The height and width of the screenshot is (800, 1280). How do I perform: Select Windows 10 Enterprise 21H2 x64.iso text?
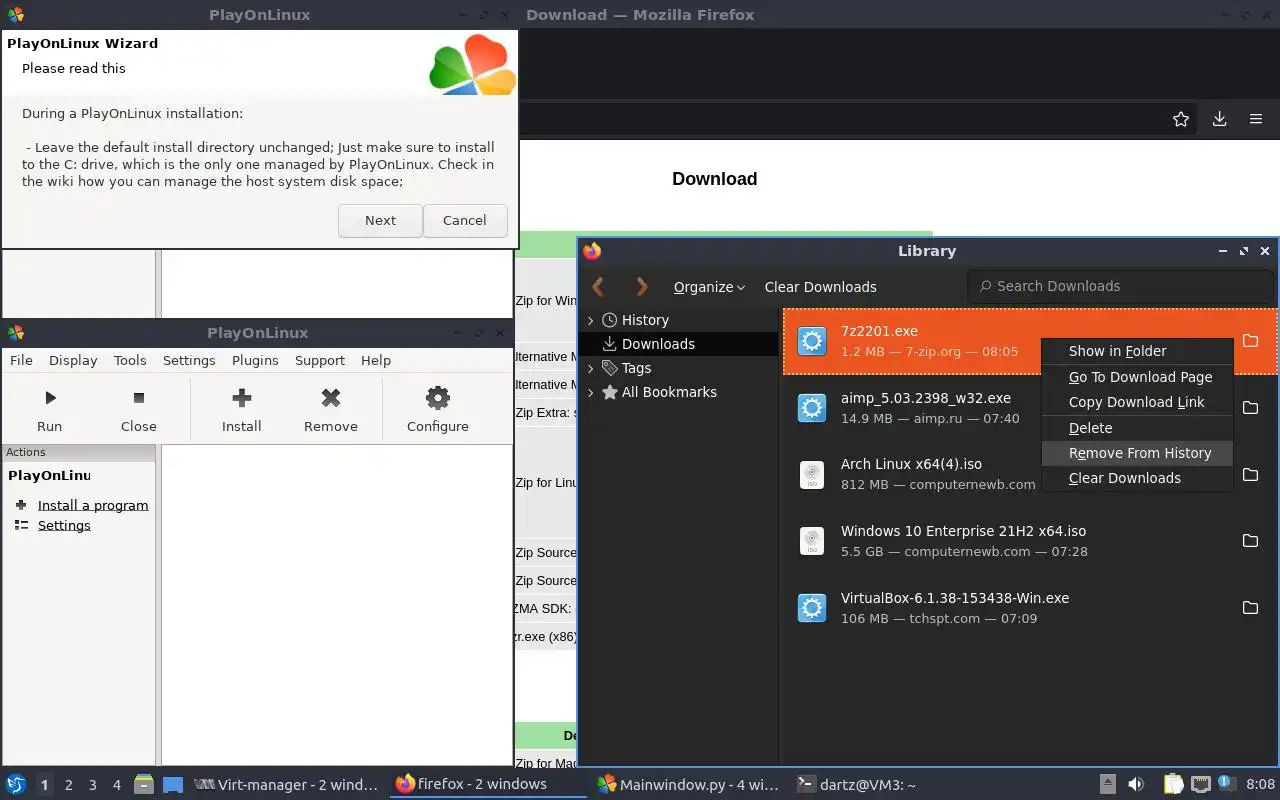click(x=963, y=531)
